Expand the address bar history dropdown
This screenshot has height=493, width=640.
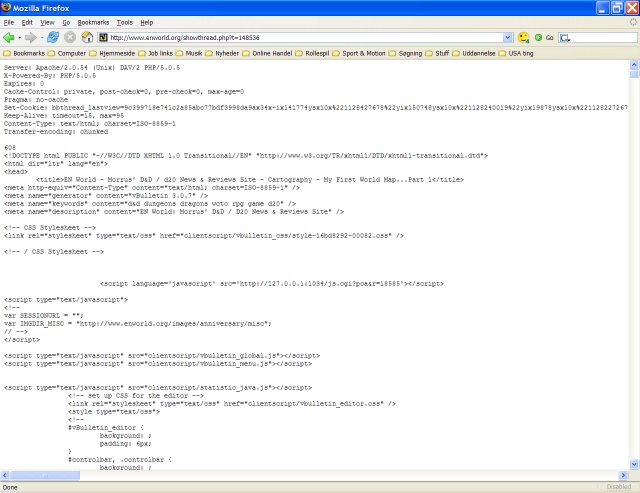[507, 38]
